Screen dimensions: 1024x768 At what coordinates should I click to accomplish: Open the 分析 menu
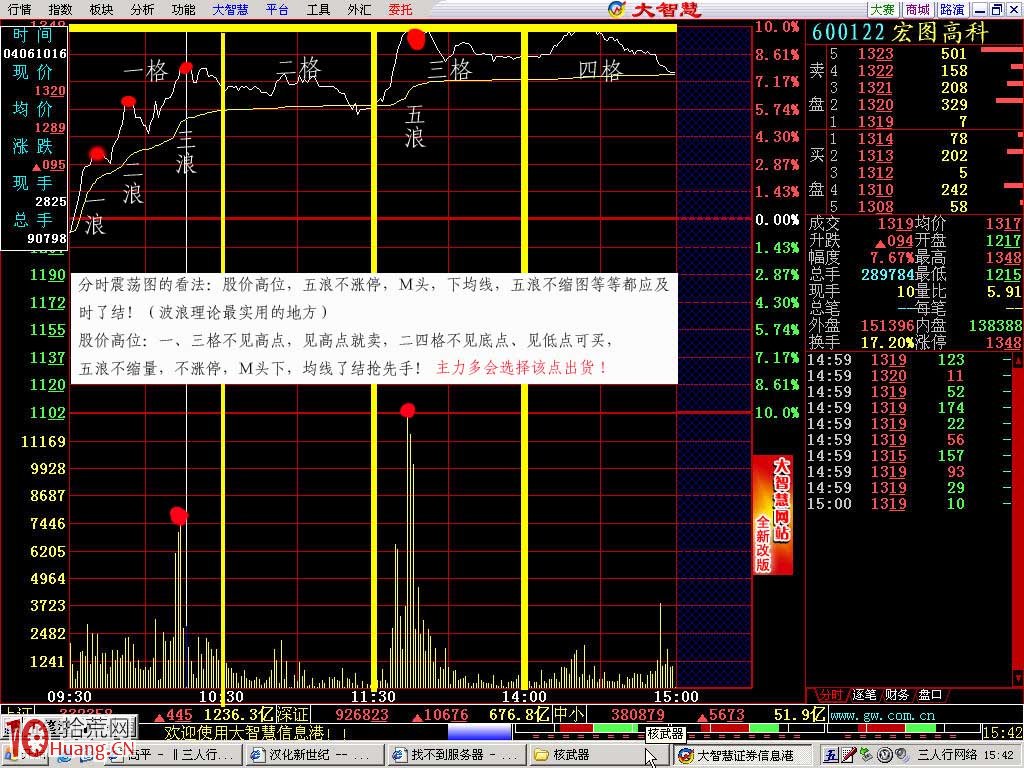[142, 10]
